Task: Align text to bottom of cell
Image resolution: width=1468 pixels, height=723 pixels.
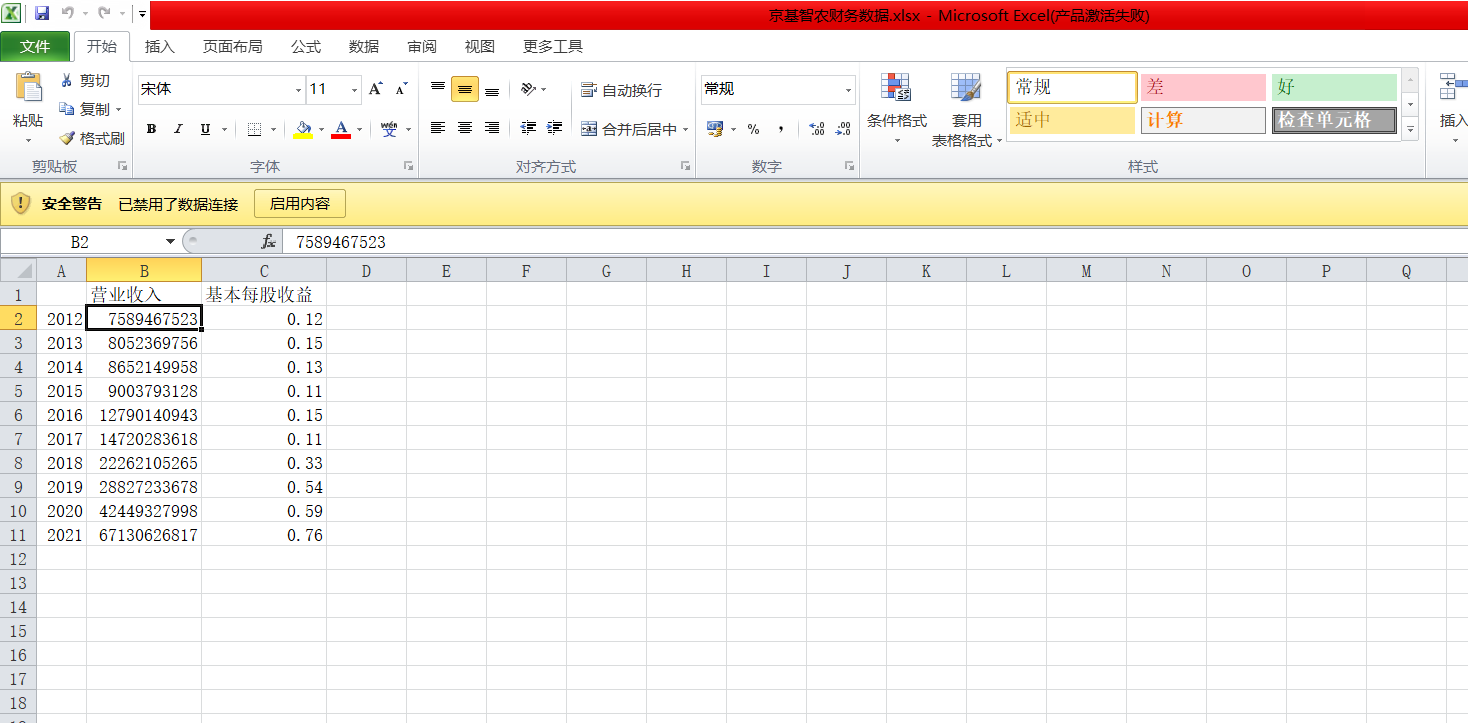Action: [491, 89]
